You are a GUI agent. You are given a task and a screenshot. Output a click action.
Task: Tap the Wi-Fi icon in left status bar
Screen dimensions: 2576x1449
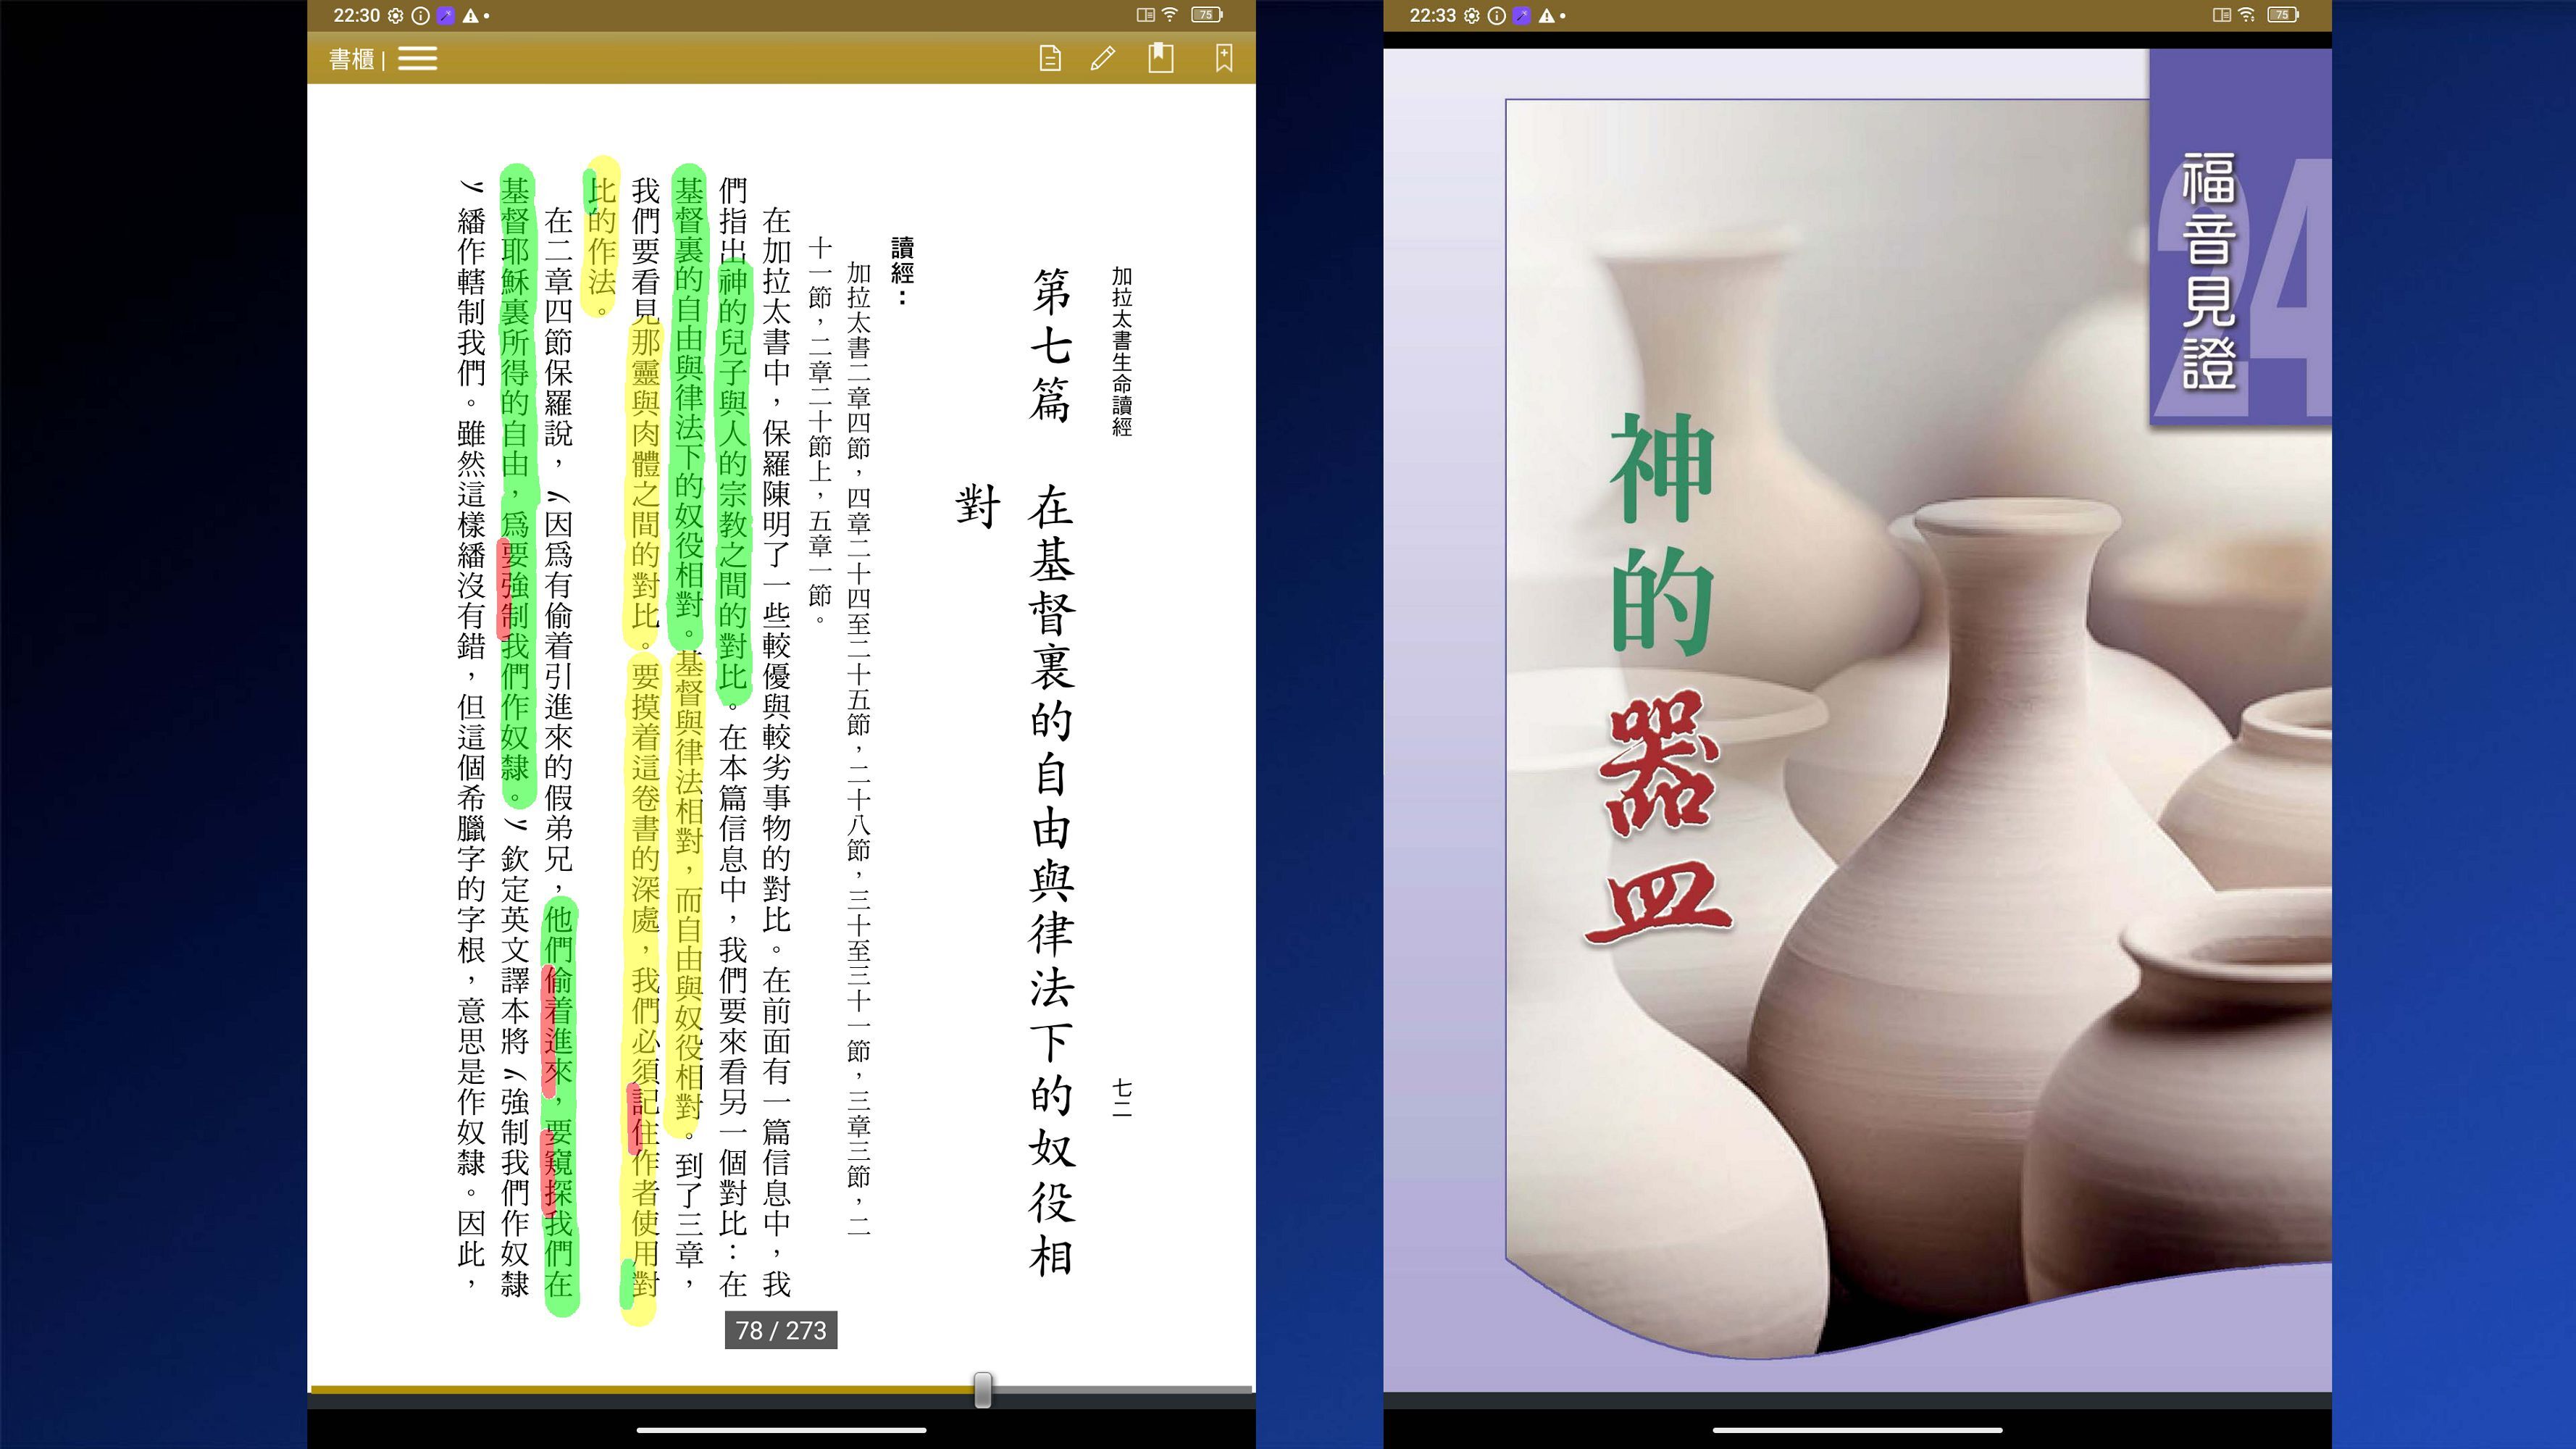point(1170,15)
